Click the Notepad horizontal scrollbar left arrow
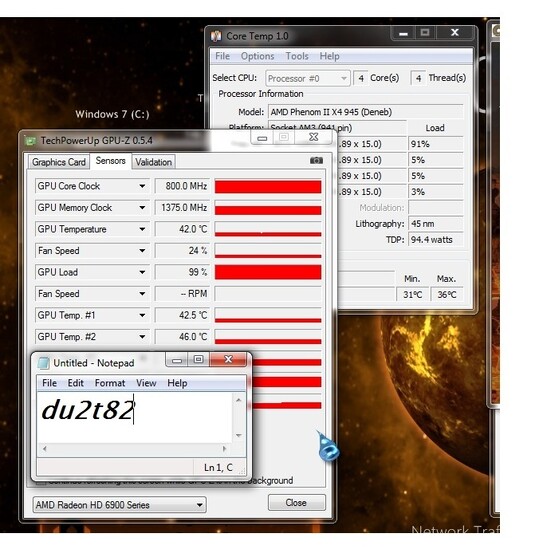Viewport: 547px width, 547px height. coord(45,449)
